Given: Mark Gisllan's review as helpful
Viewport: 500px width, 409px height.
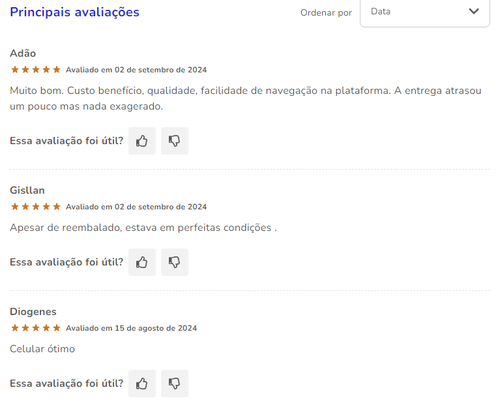Looking at the screenshot, I should tap(142, 262).
